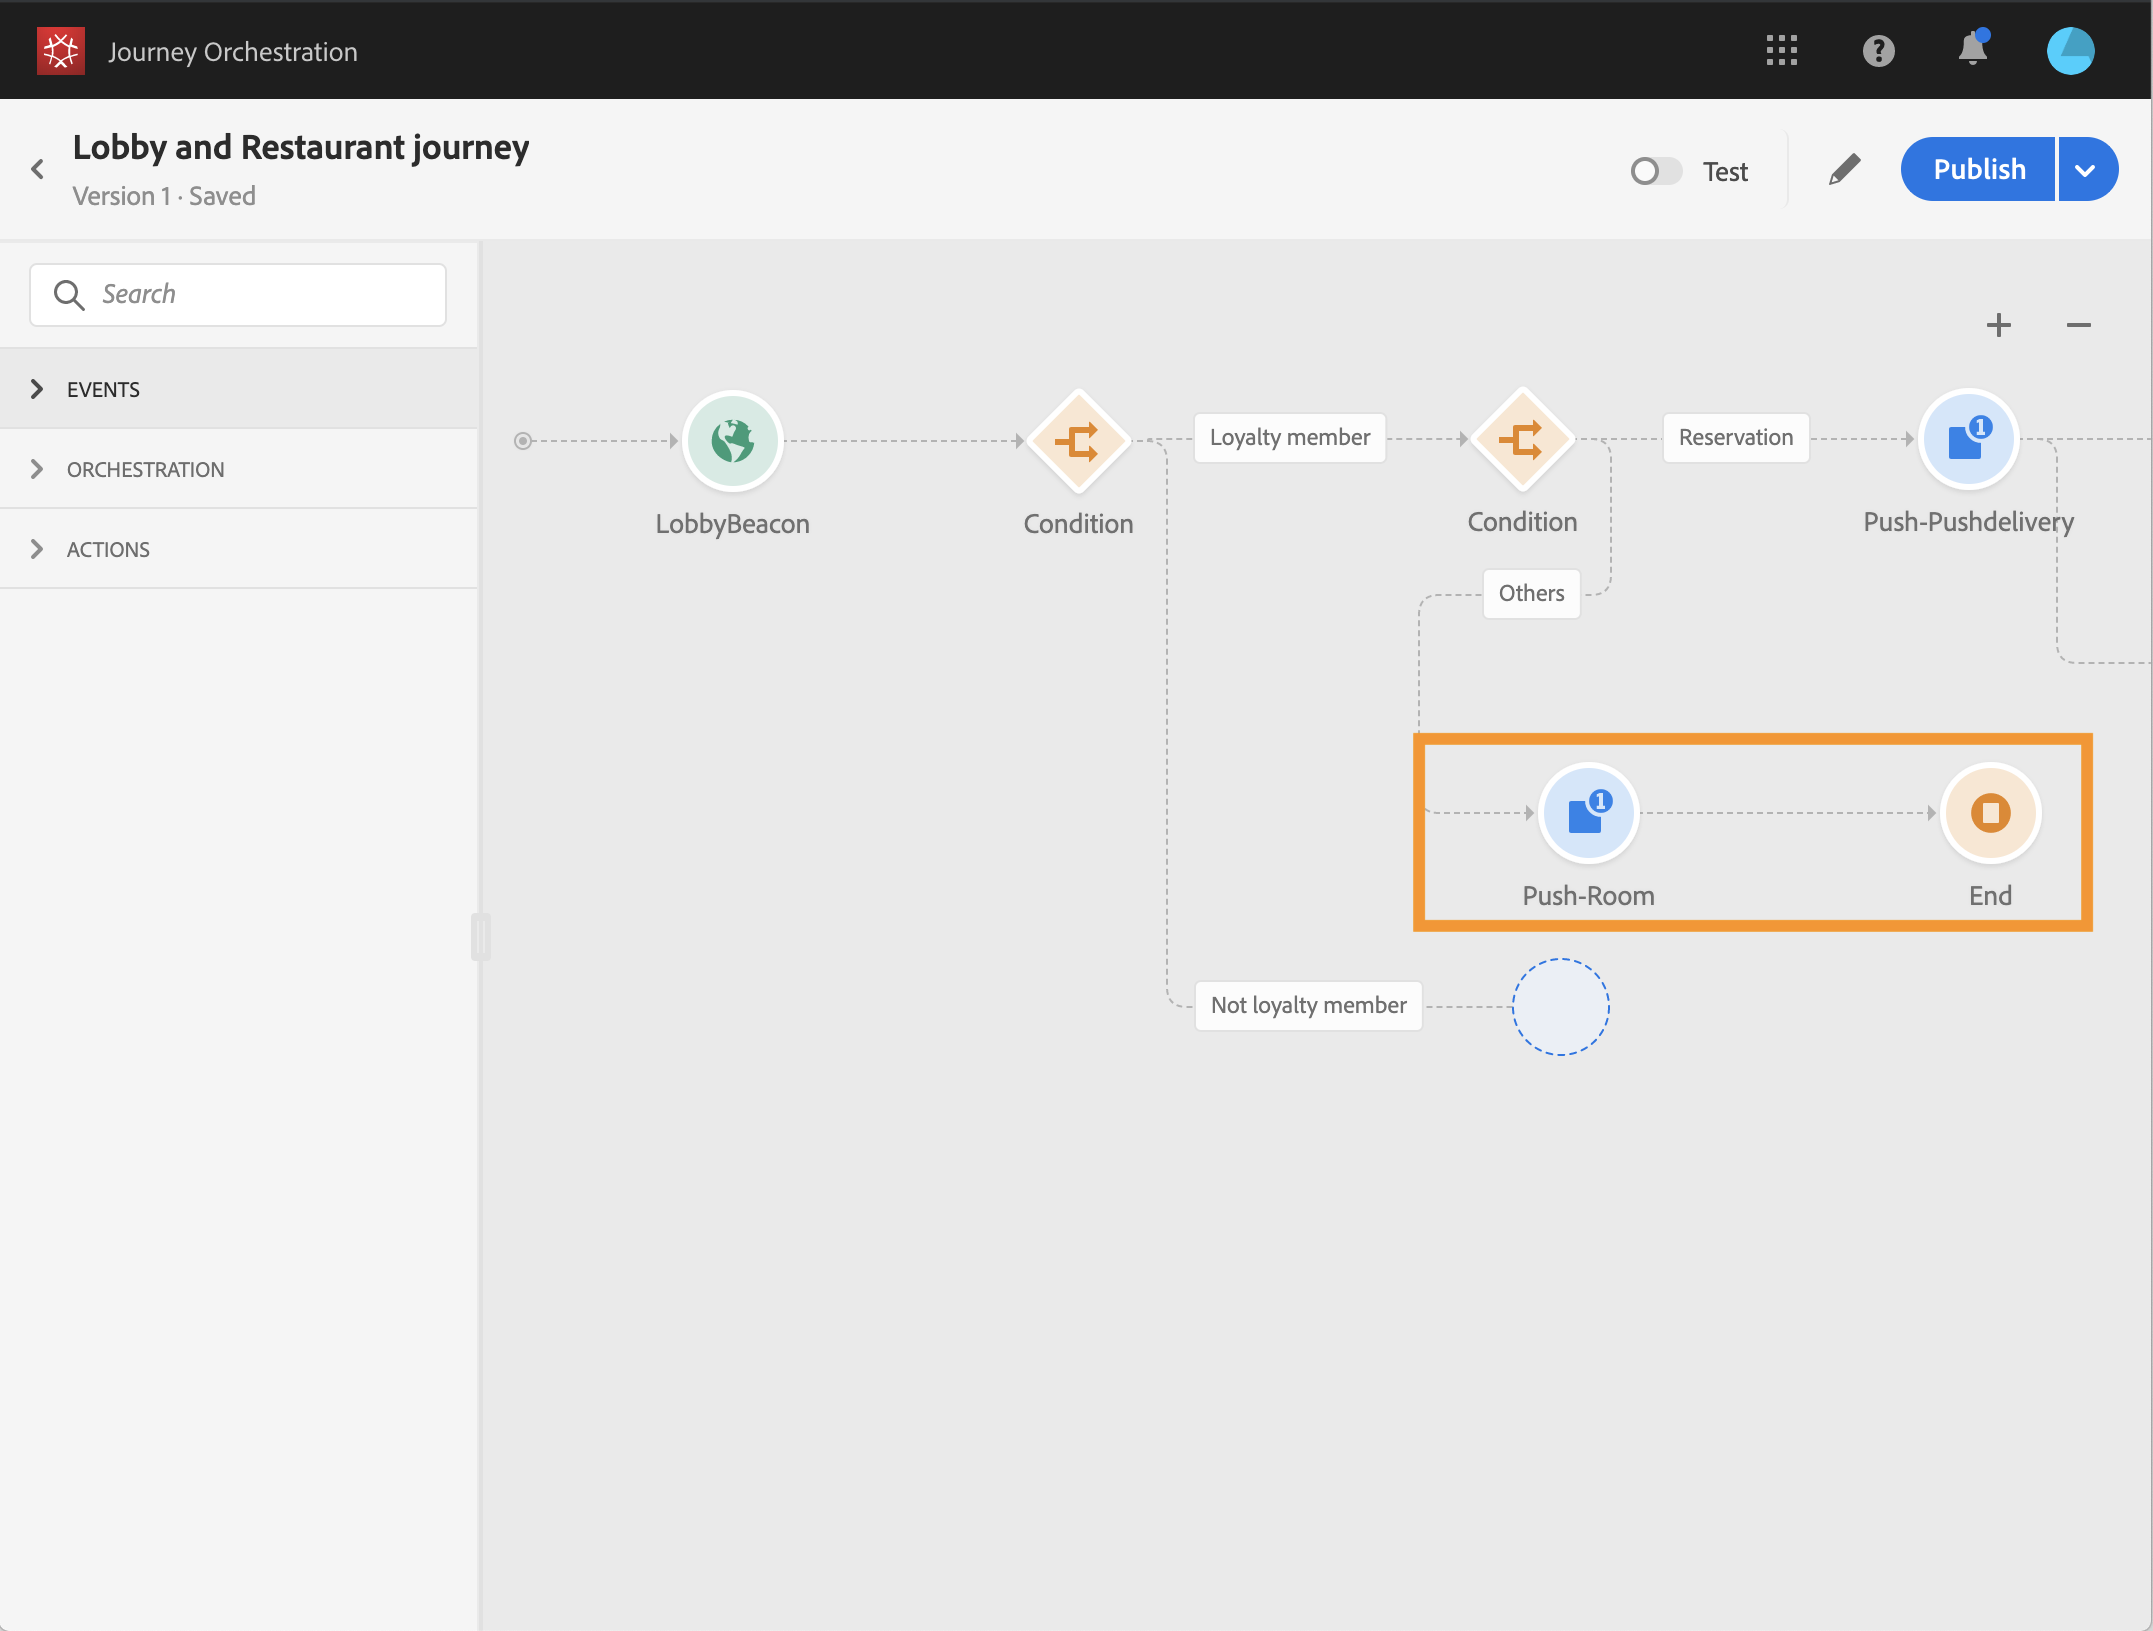Screen dimensions: 2153x1631
Task: Edit journey properties with pencil icon
Action: (1843, 170)
